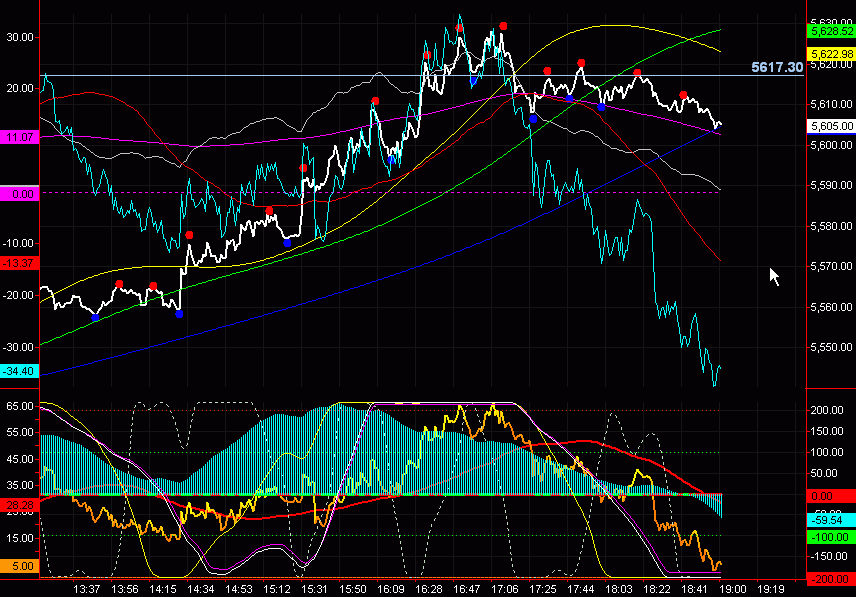
Task: Click the 5,570.00 price axis label
Action: pyautogui.click(x=831, y=266)
